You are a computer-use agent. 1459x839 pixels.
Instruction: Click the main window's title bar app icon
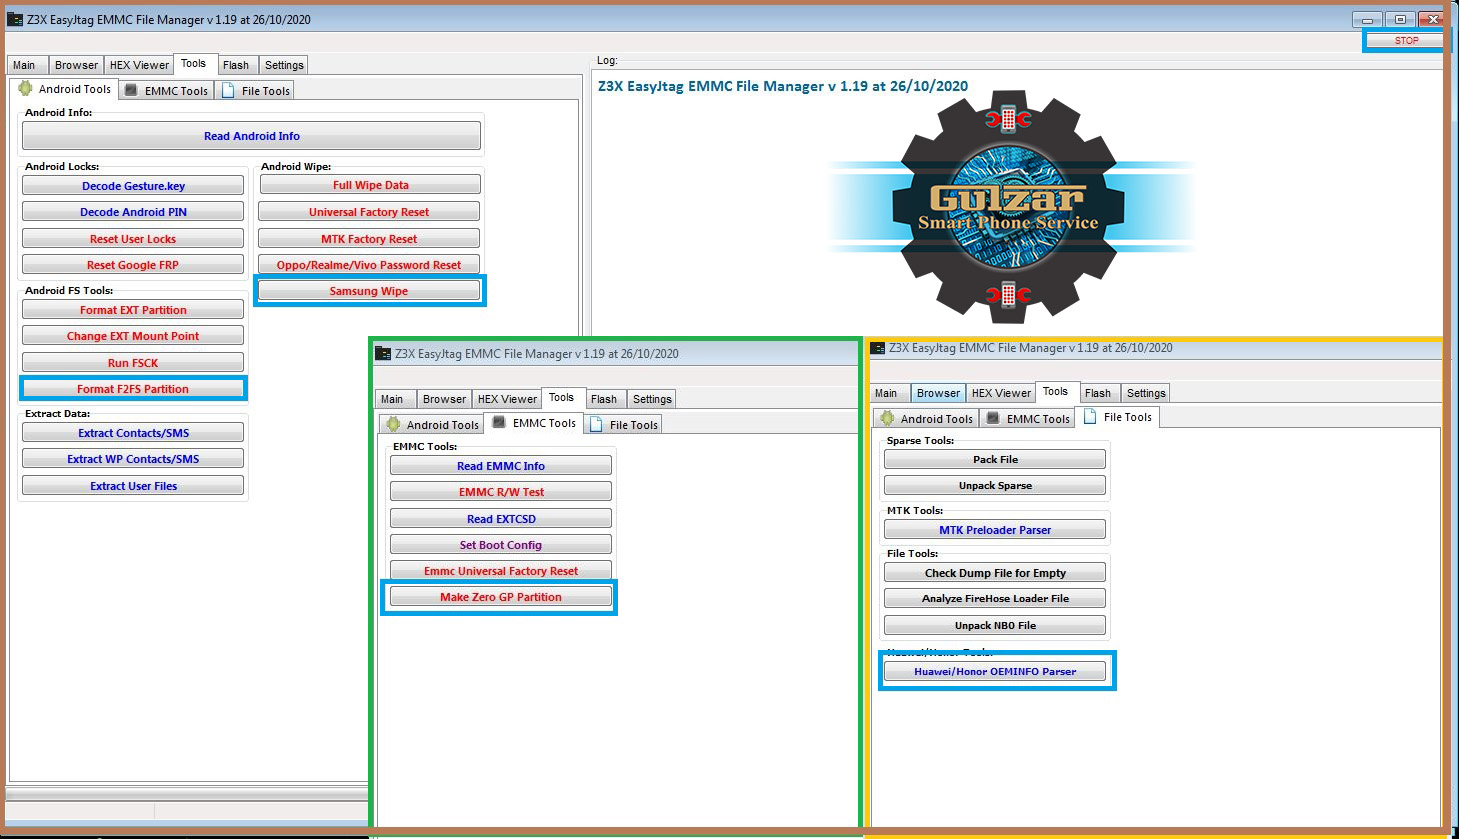[x=15, y=19]
